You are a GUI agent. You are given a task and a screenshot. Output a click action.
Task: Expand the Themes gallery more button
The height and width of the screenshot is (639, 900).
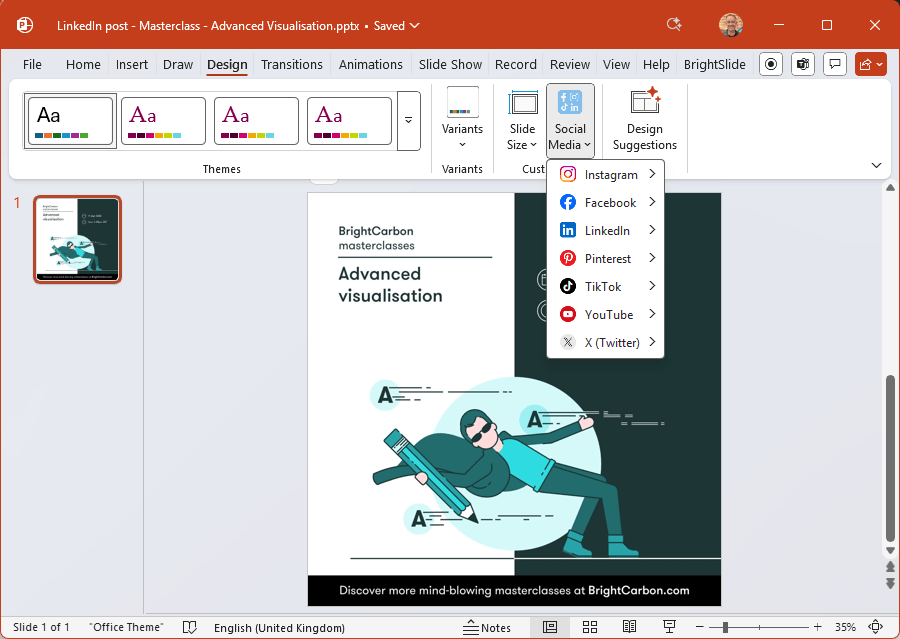(409, 121)
